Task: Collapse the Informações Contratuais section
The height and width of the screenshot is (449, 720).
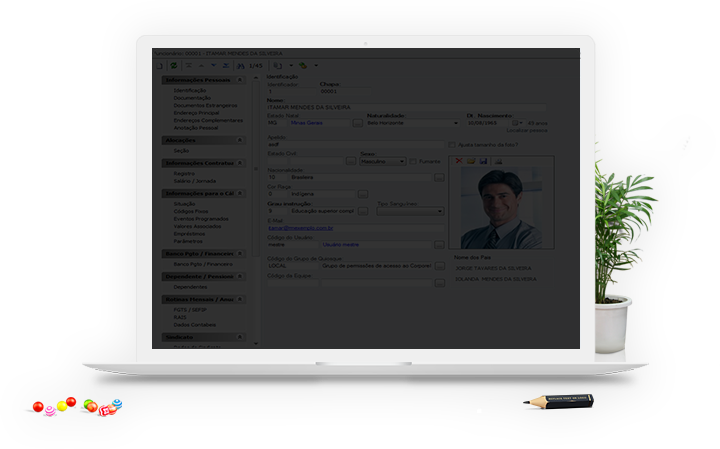Action: [x=239, y=163]
